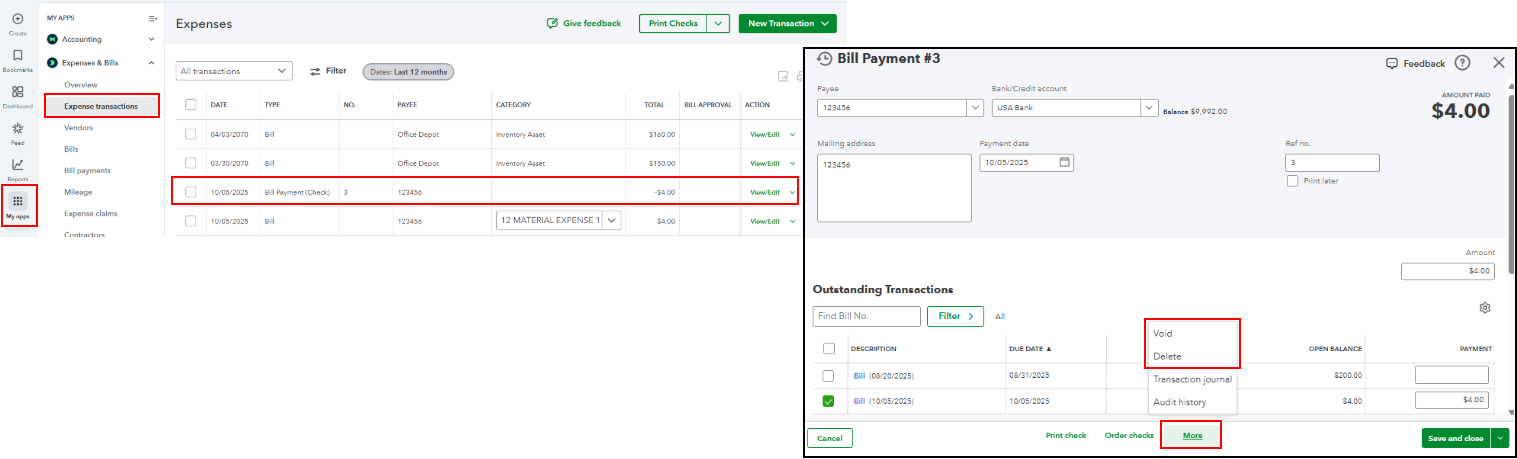Open the arrow beside Save and close
Screen dimensions: 1517x459
(x=1499, y=438)
